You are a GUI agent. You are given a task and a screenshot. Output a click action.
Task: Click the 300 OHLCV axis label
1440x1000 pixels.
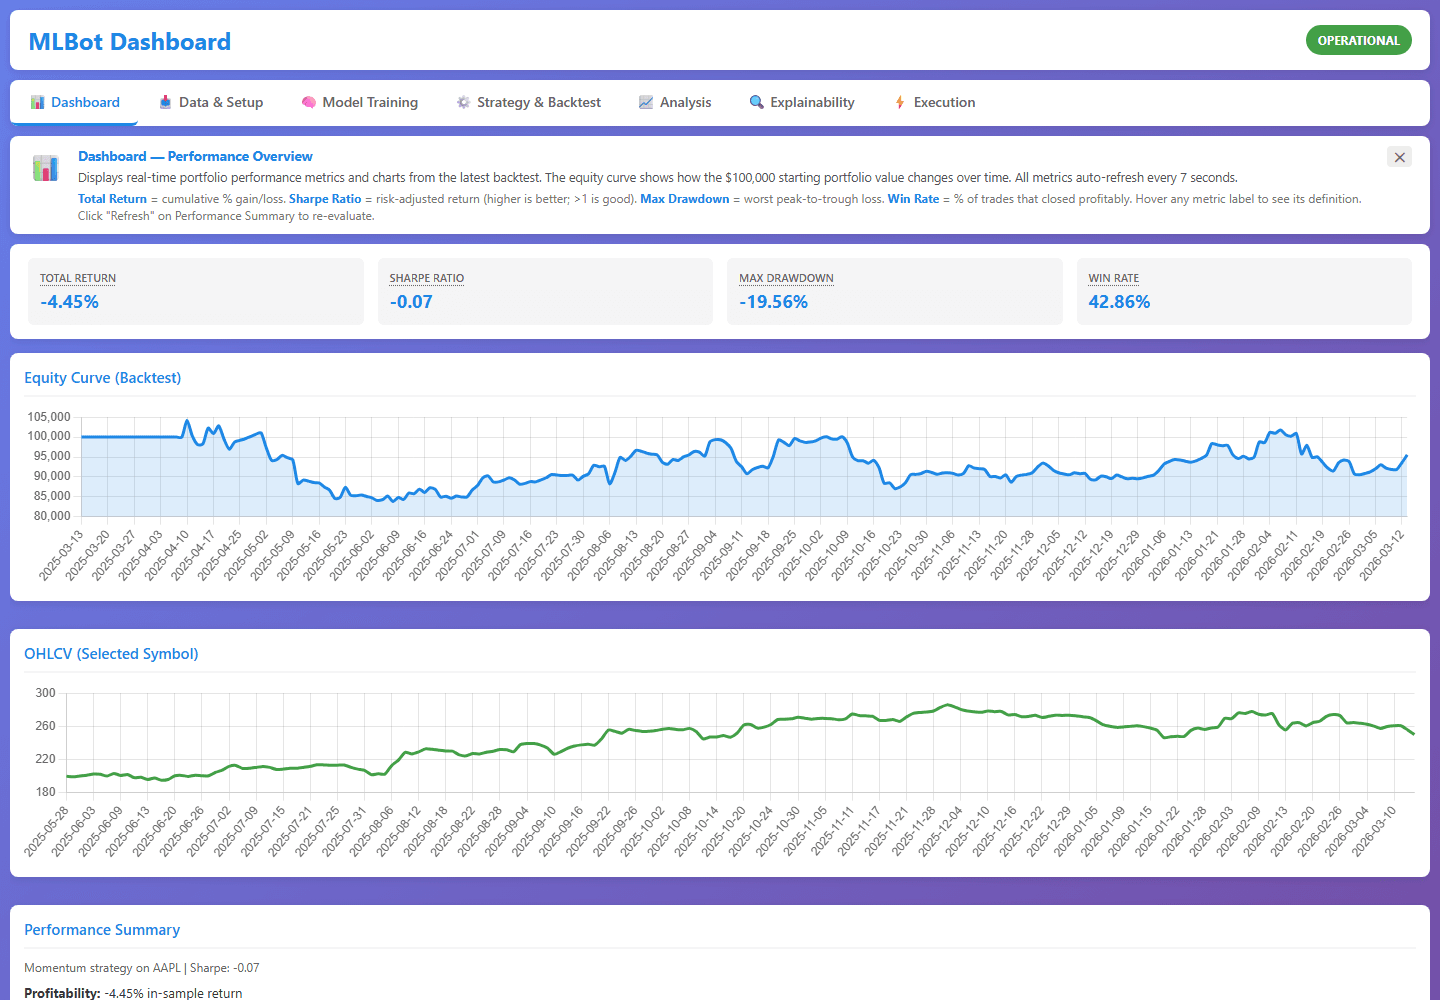(45, 693)
